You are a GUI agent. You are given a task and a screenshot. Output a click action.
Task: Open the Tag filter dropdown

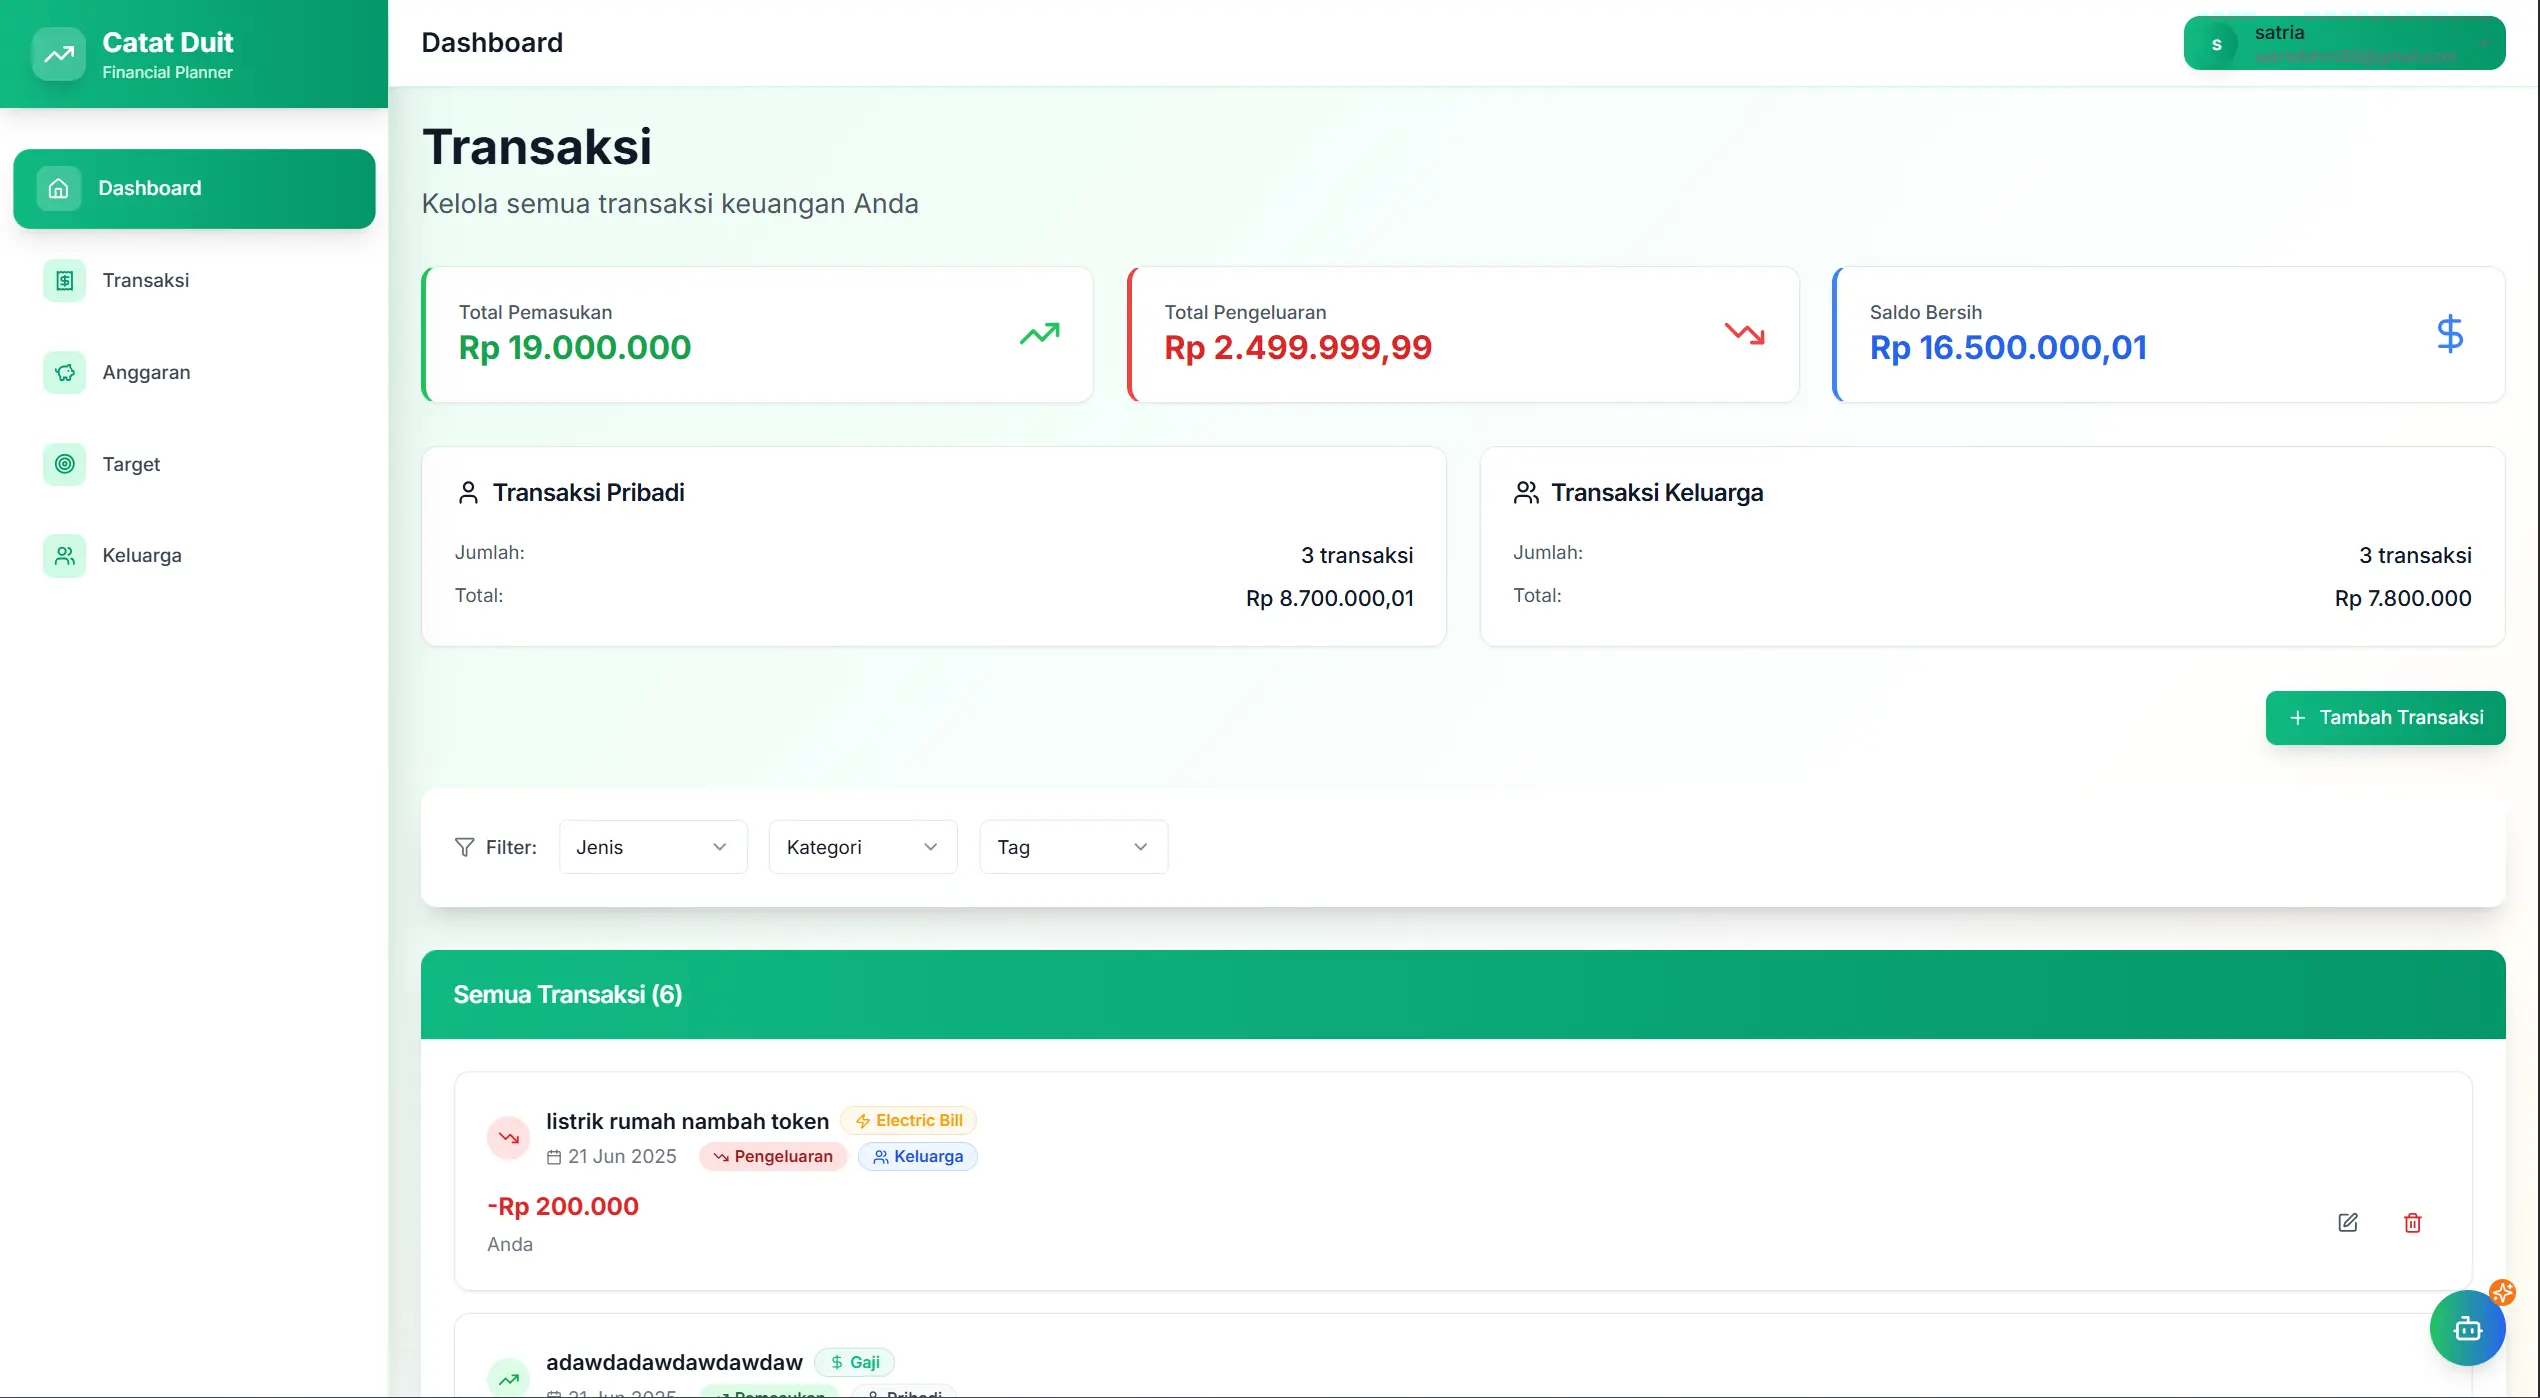pos(1072,847)
